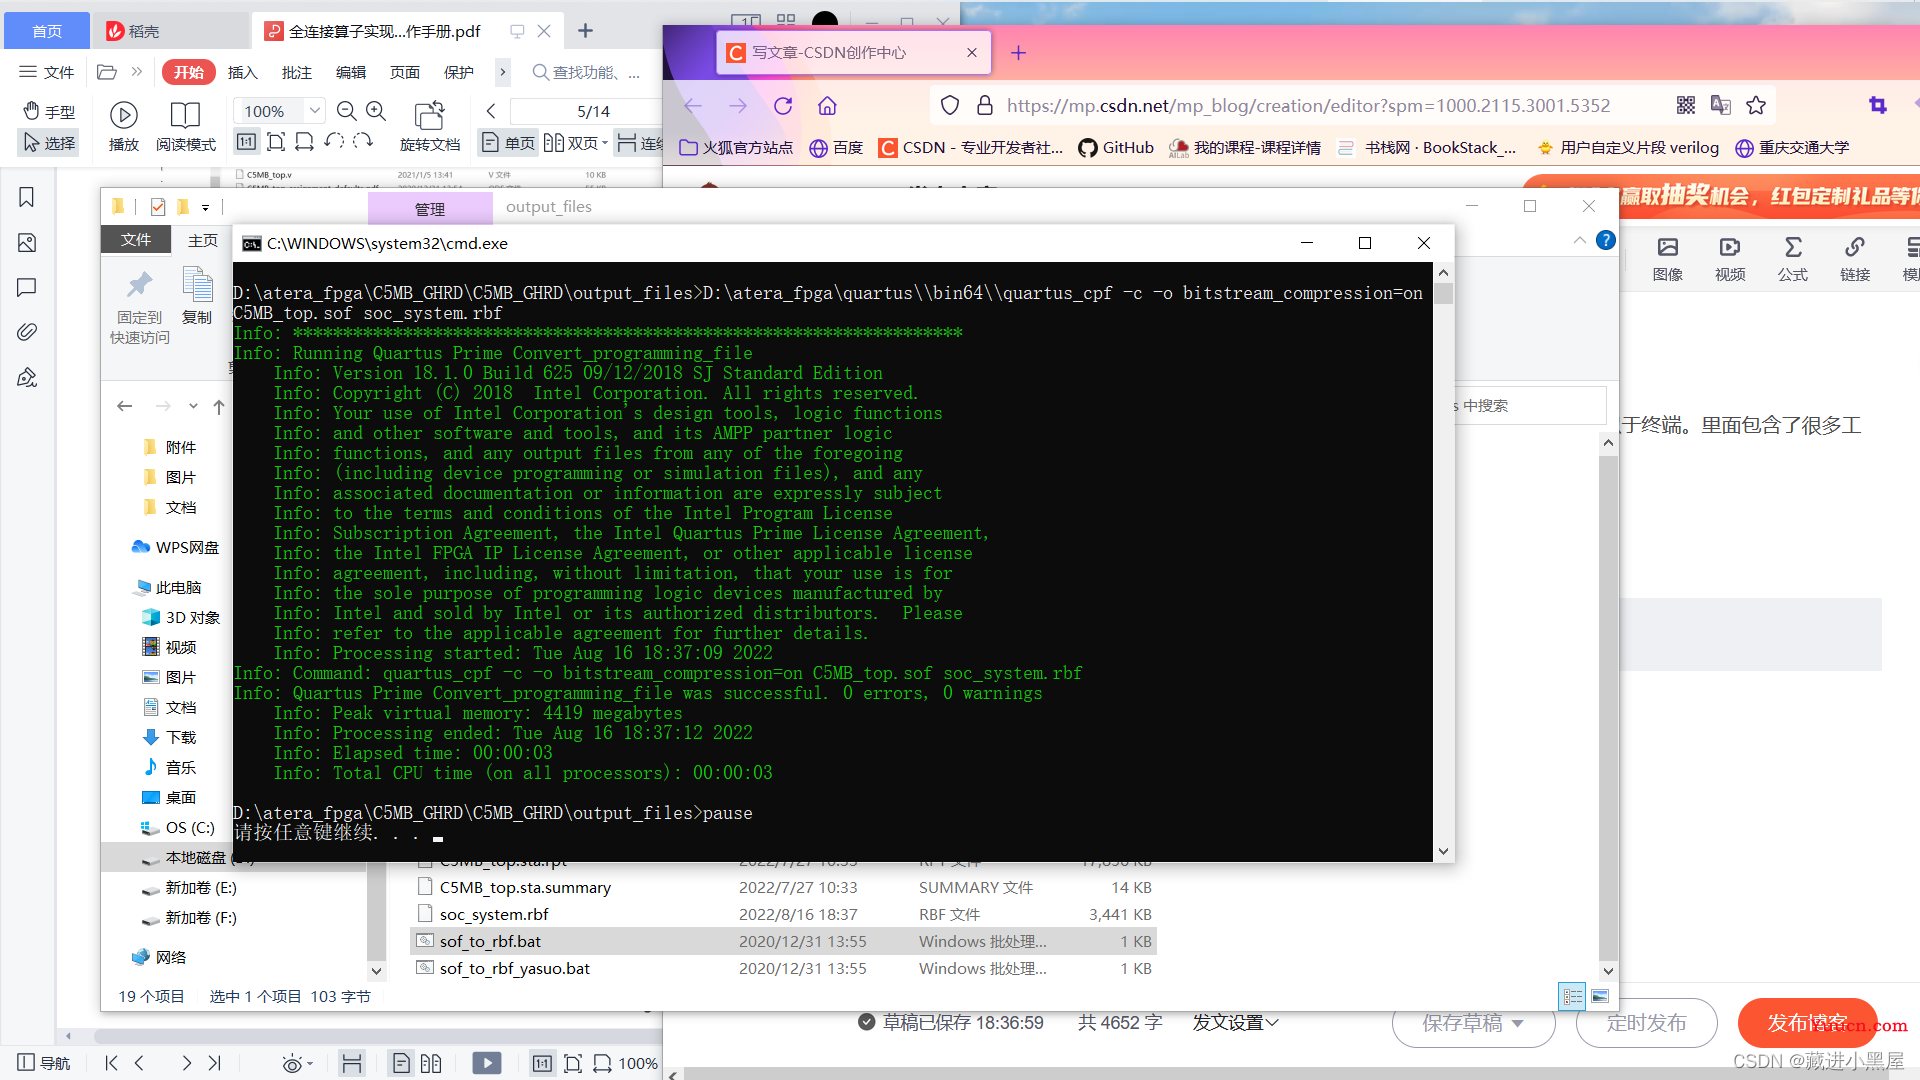Open the GitHub bookmark
The image size is (1920, 1080).
click(1116, 147)
